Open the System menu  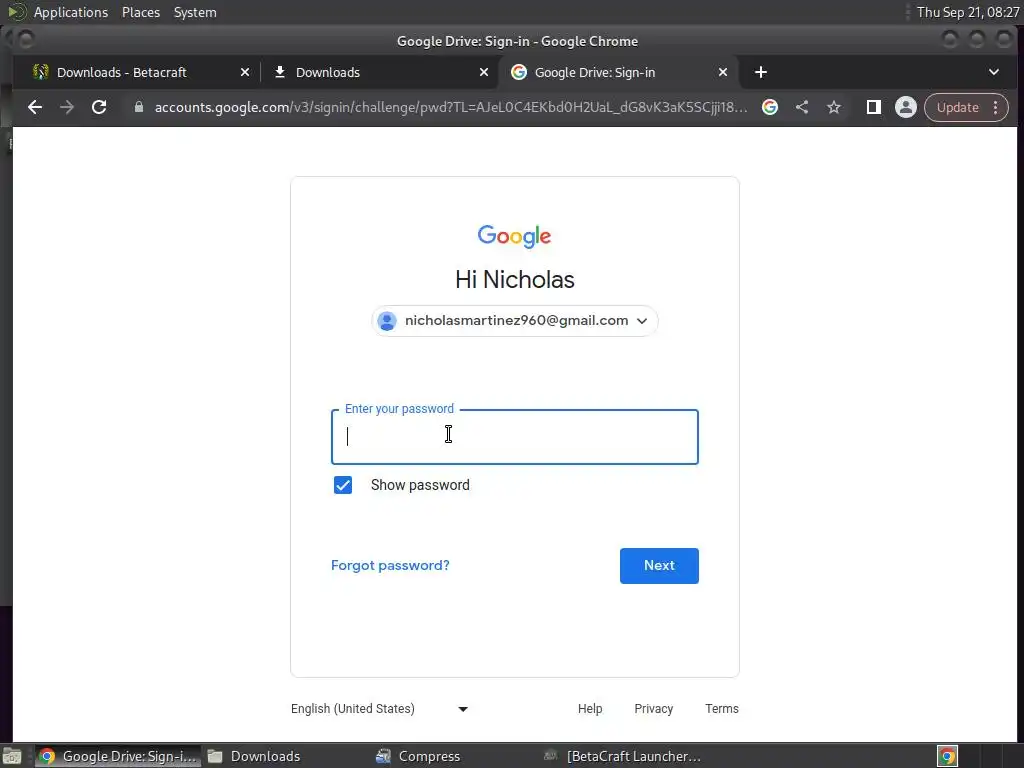[195, 12]
